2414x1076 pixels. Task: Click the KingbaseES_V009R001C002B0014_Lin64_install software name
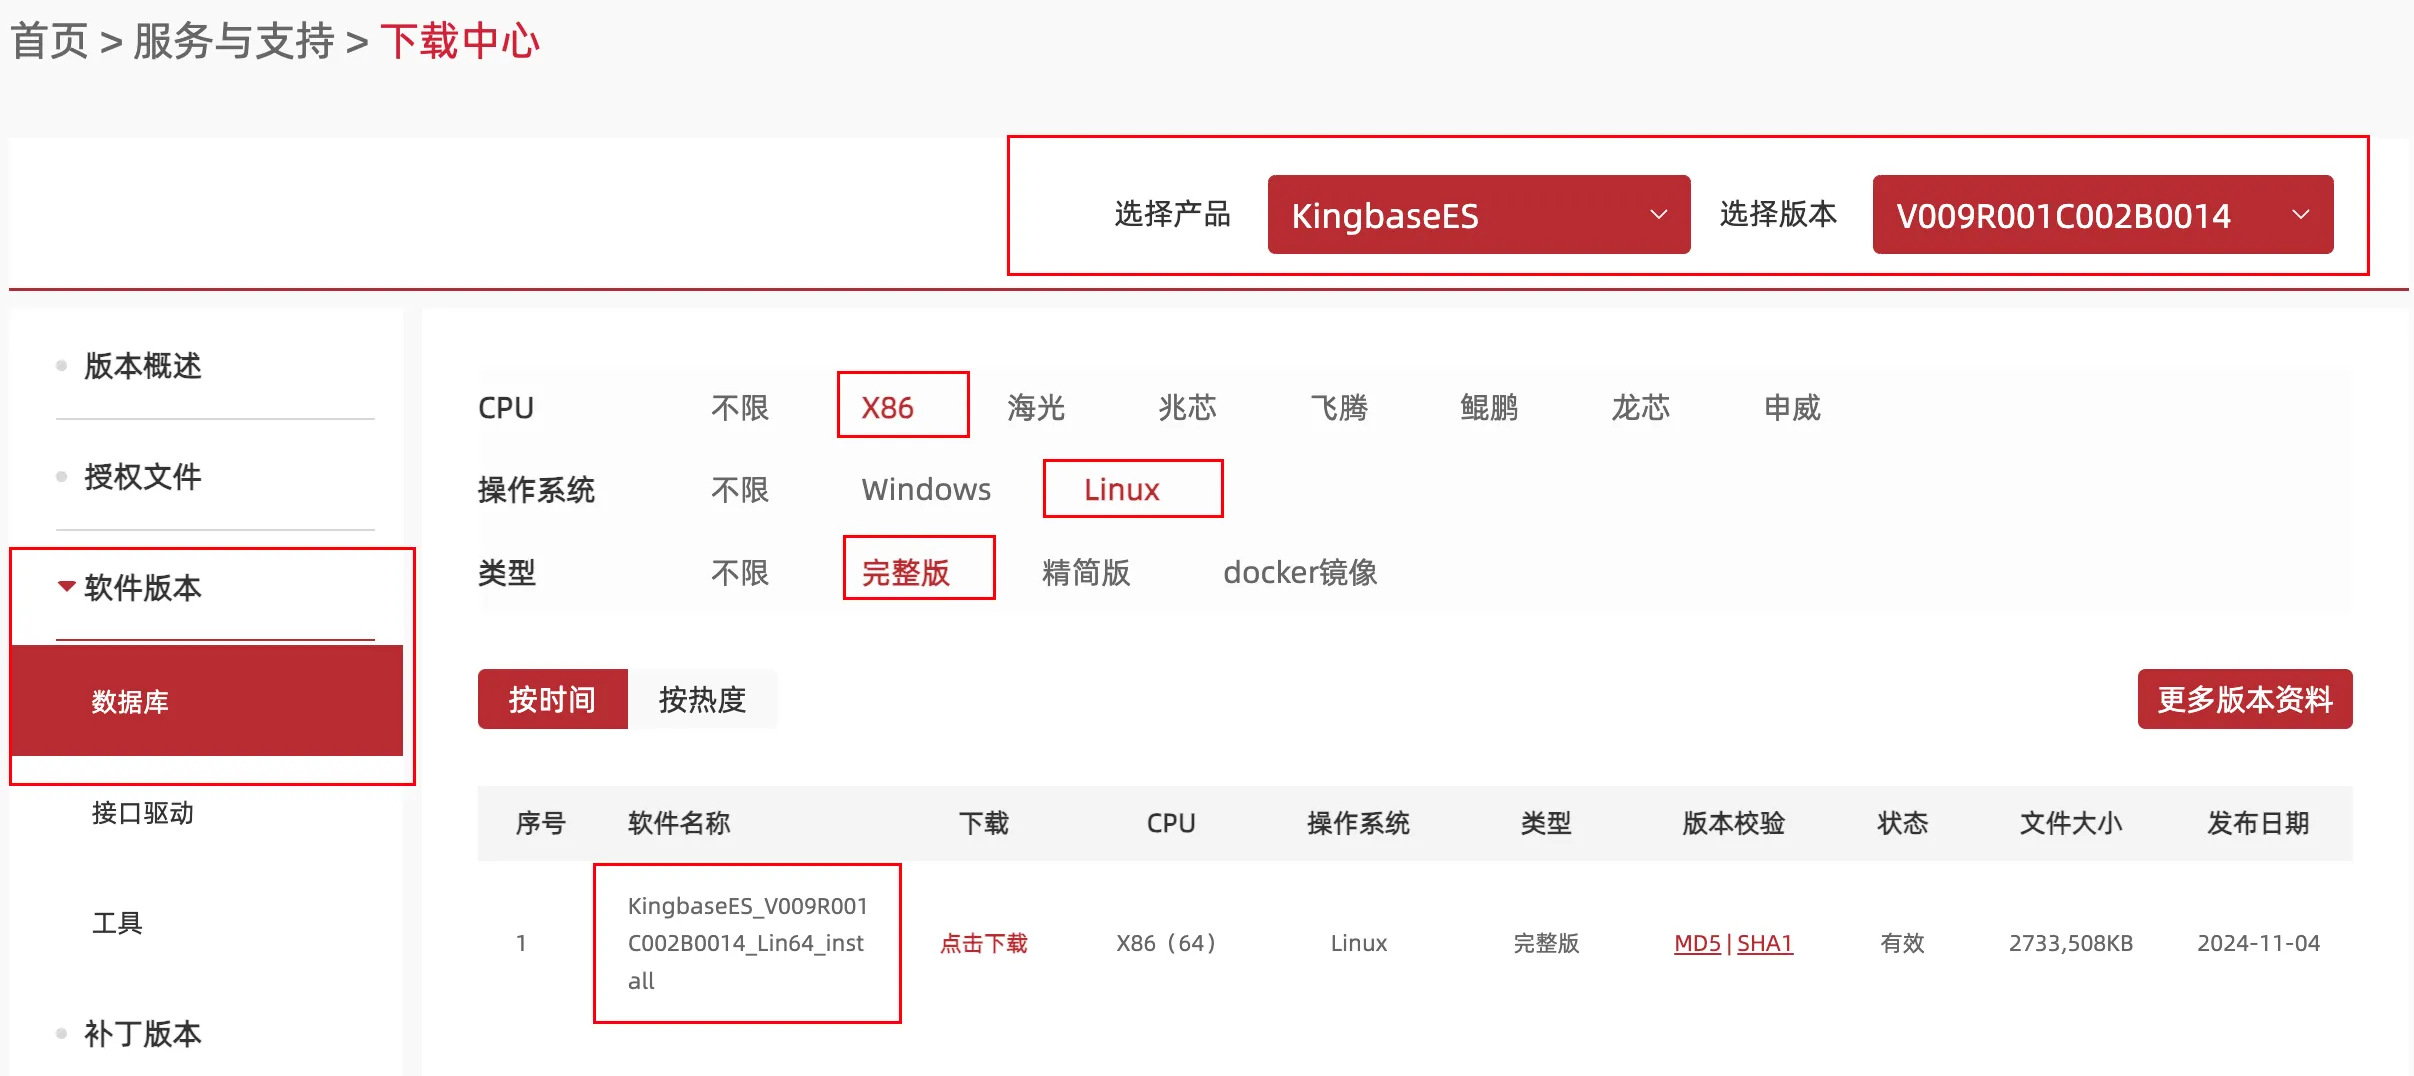click(x=748, y=943)
